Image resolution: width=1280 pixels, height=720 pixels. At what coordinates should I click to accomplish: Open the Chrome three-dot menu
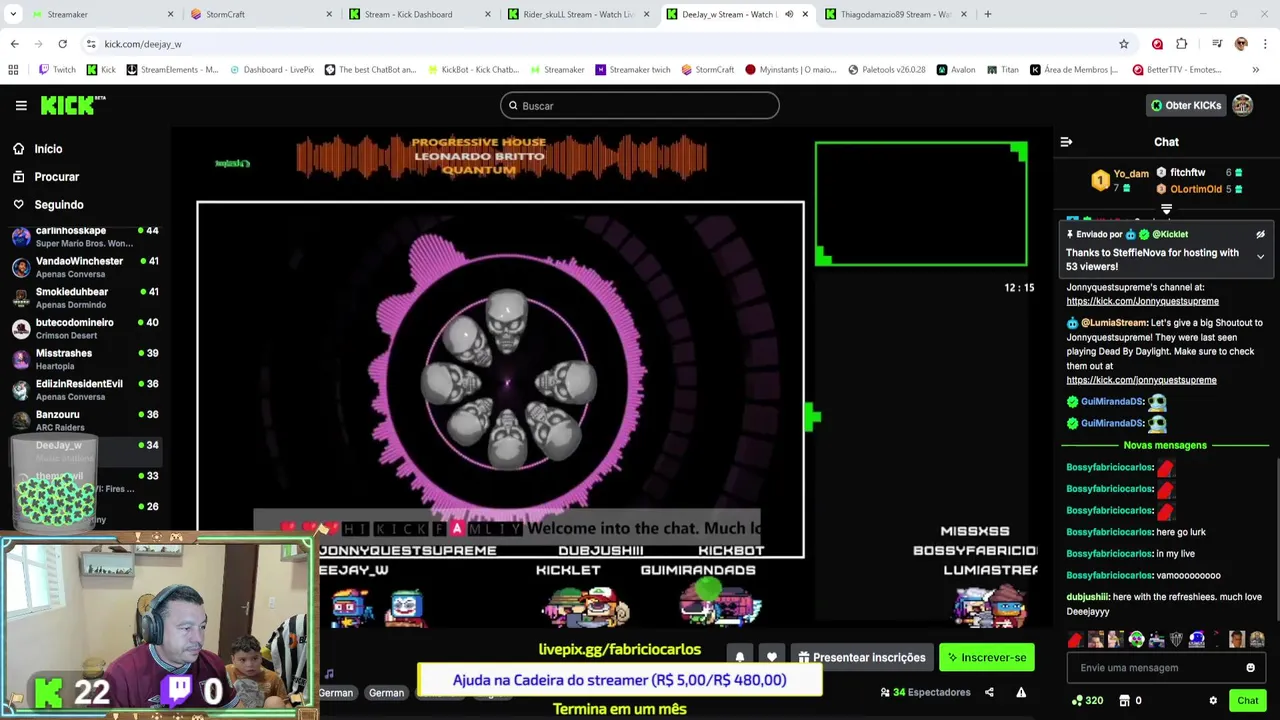[x=1265, y=44]
